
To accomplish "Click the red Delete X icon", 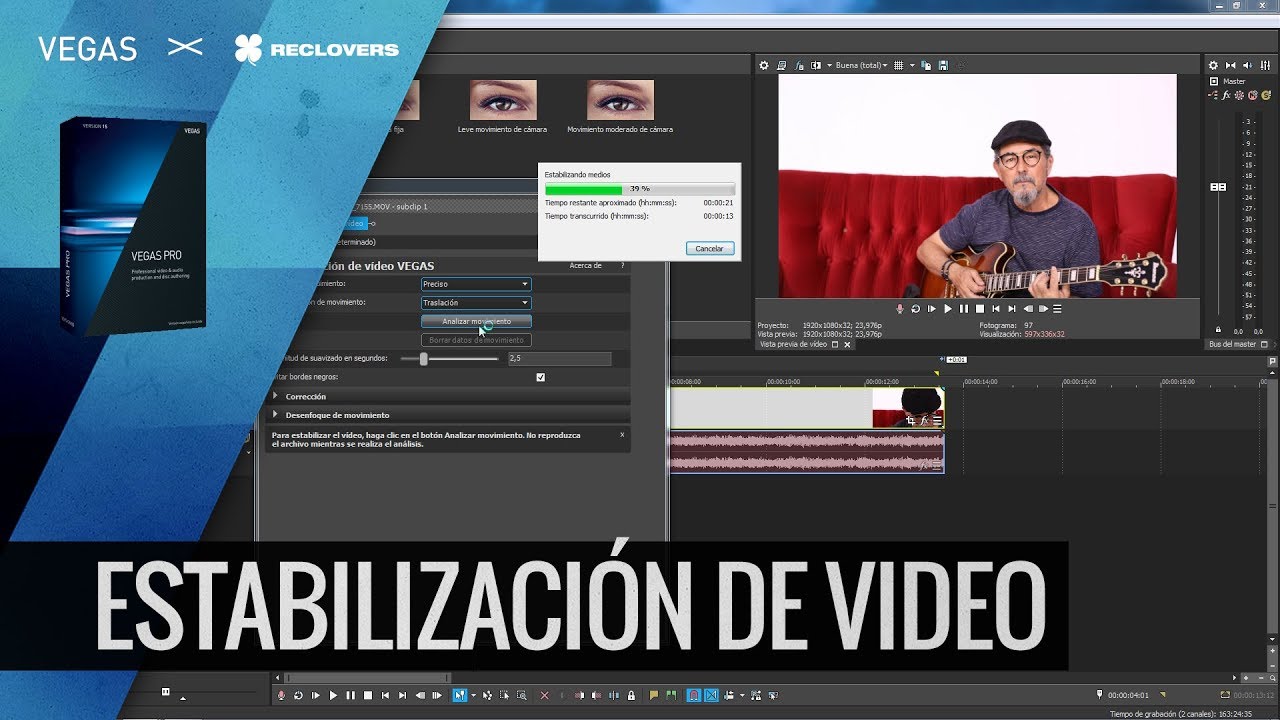I will (x=545, y=695).
